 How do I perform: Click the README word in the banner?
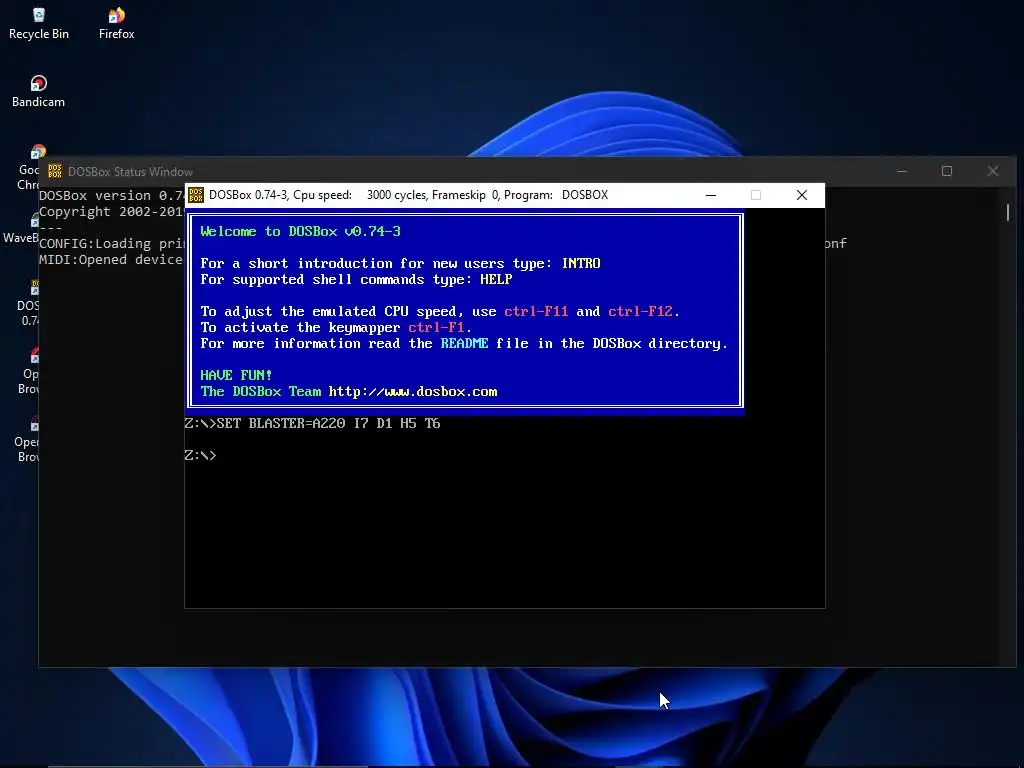(x=464, y=344)
